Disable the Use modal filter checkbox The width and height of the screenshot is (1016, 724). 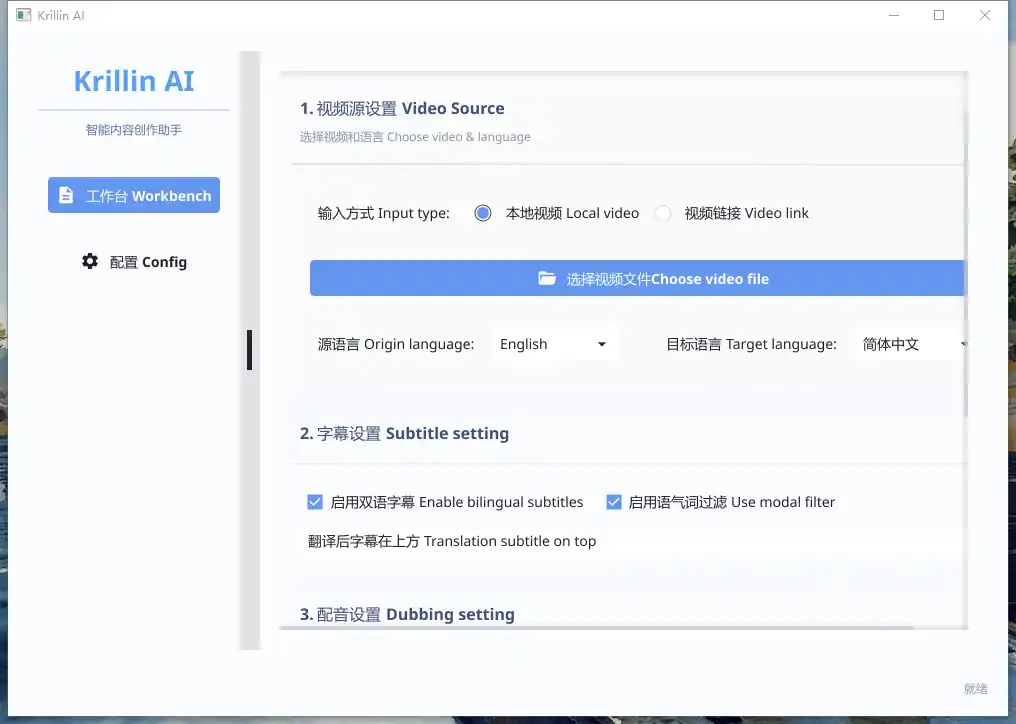[614, 502]
